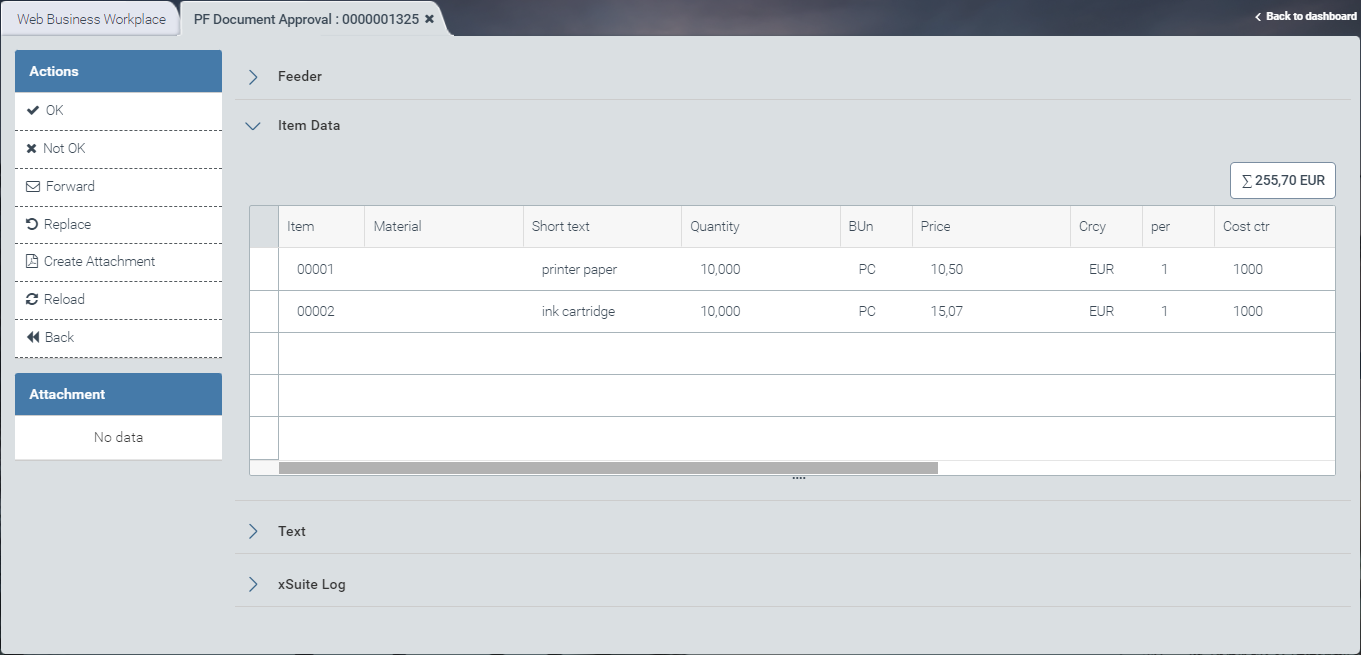Expand the Feeder section
This screenshot has width=1361, height=655.
(252, 76)
